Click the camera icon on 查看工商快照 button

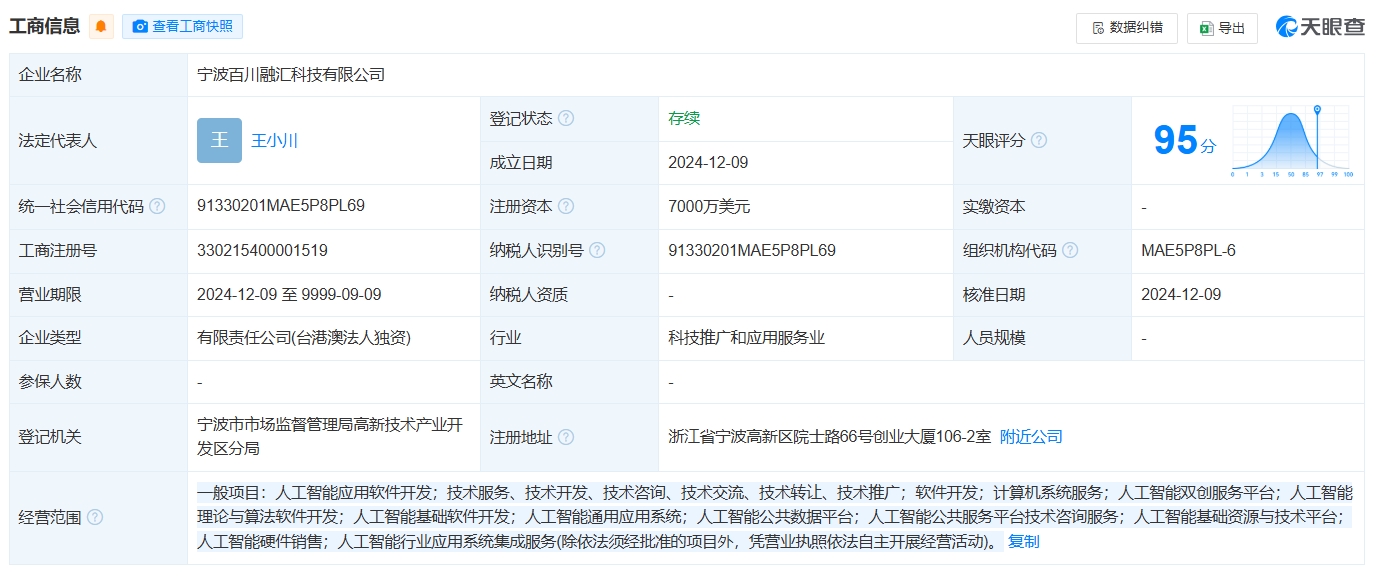(x=140, y=26)
